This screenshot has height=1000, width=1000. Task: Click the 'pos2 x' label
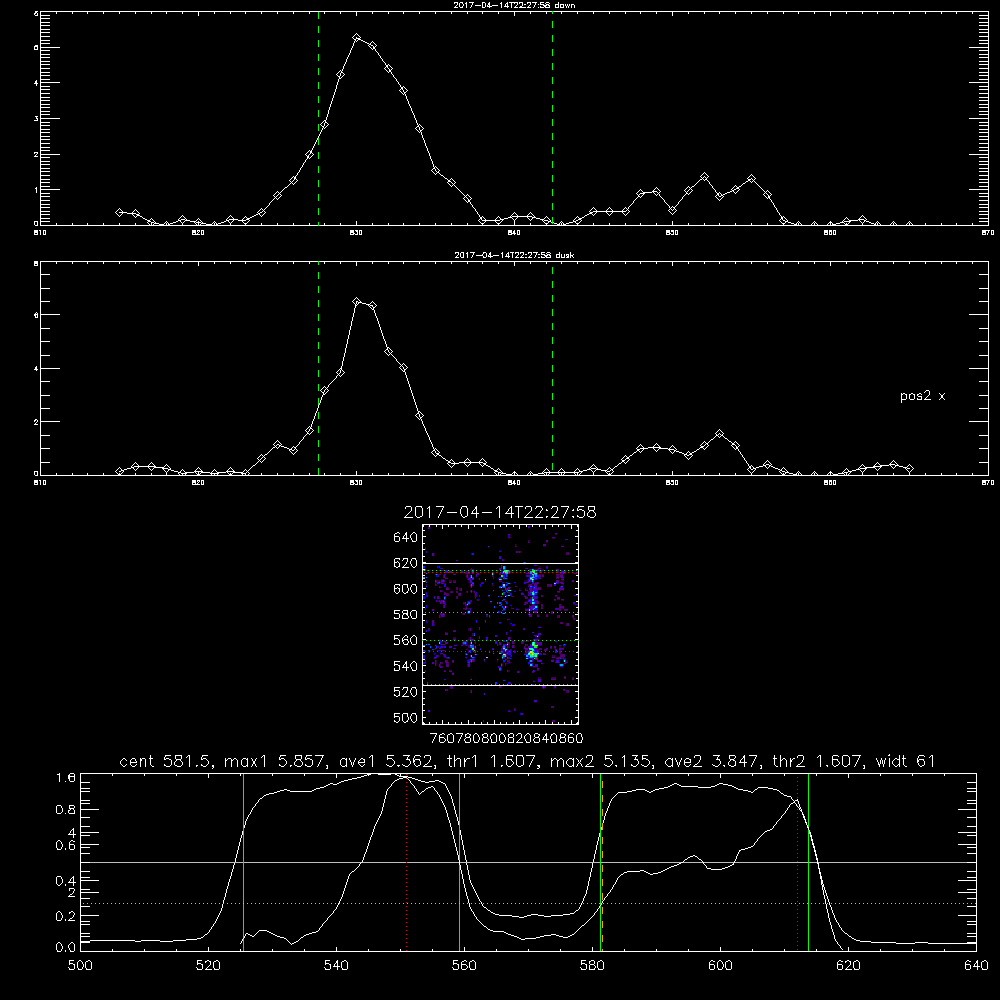click(922, 396)
